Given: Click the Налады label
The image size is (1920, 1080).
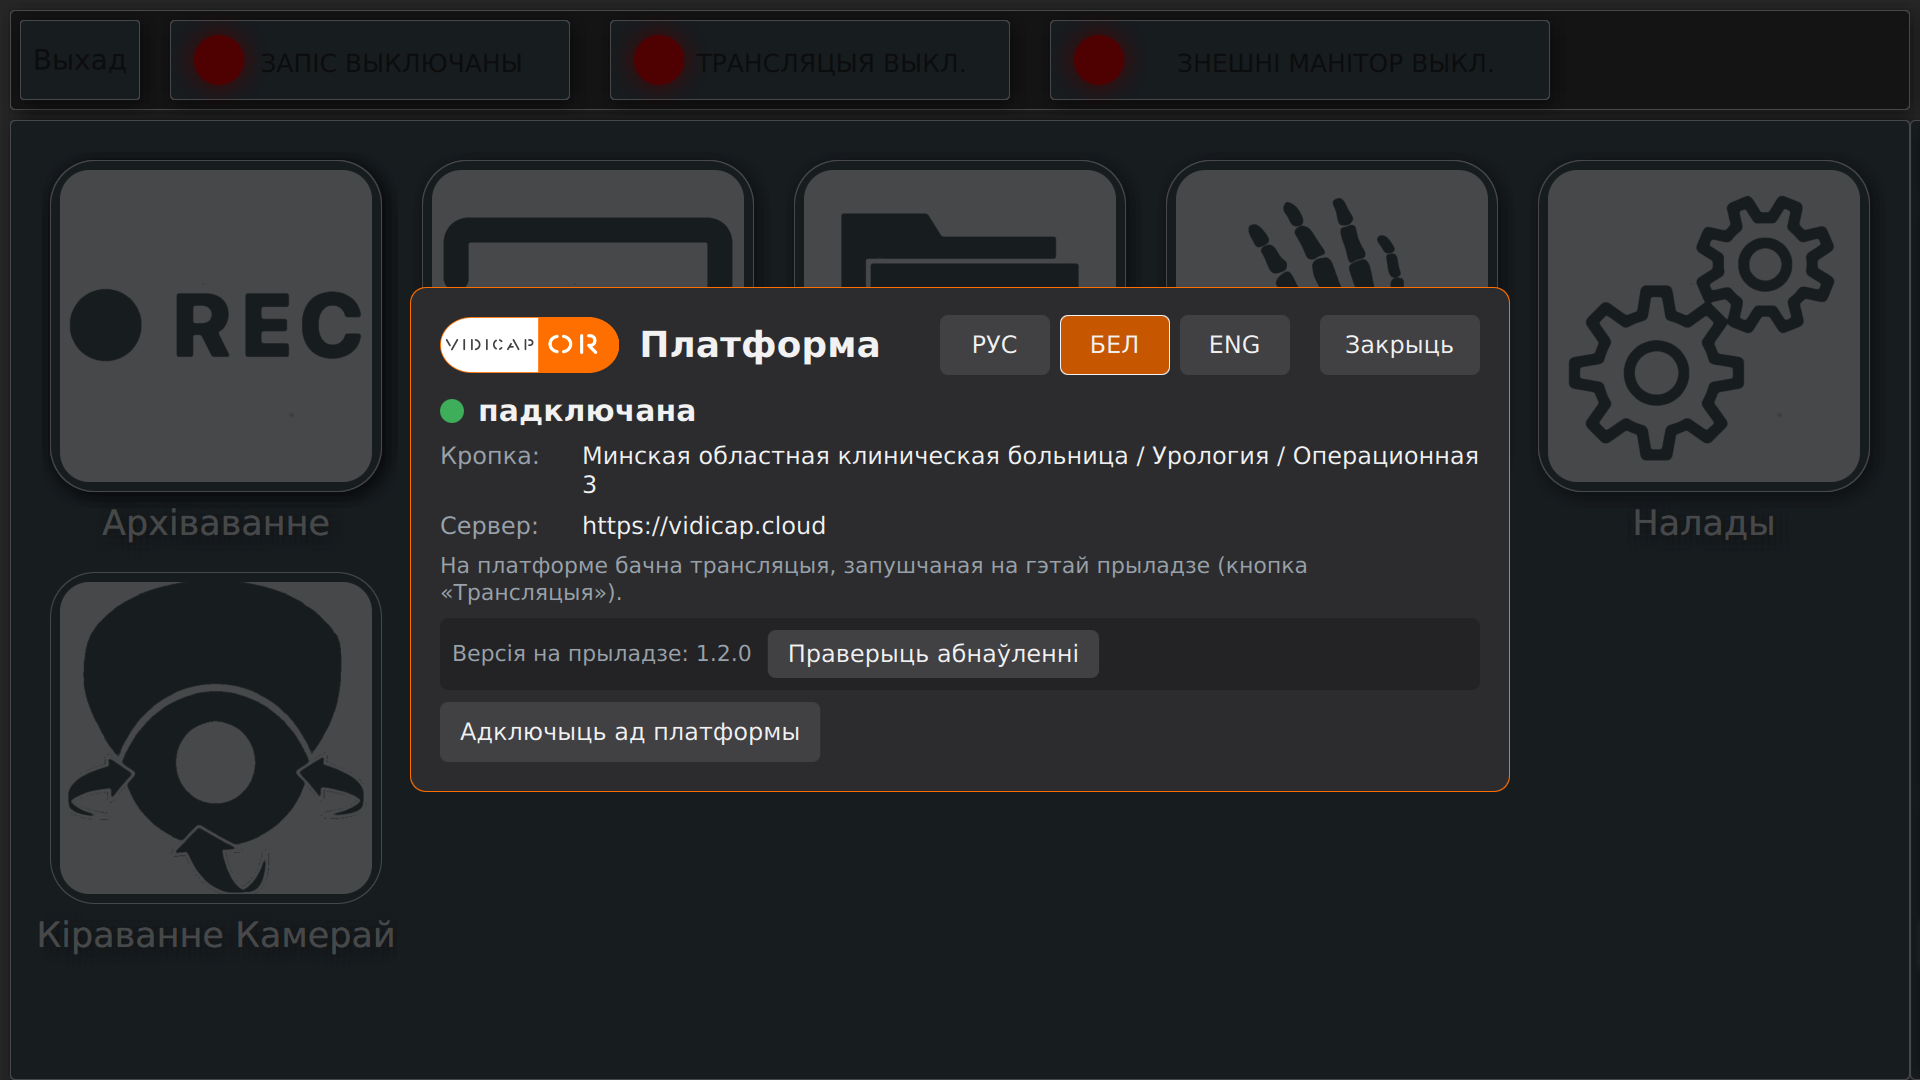Looking at the screenshot, I should coord(1704,523).
